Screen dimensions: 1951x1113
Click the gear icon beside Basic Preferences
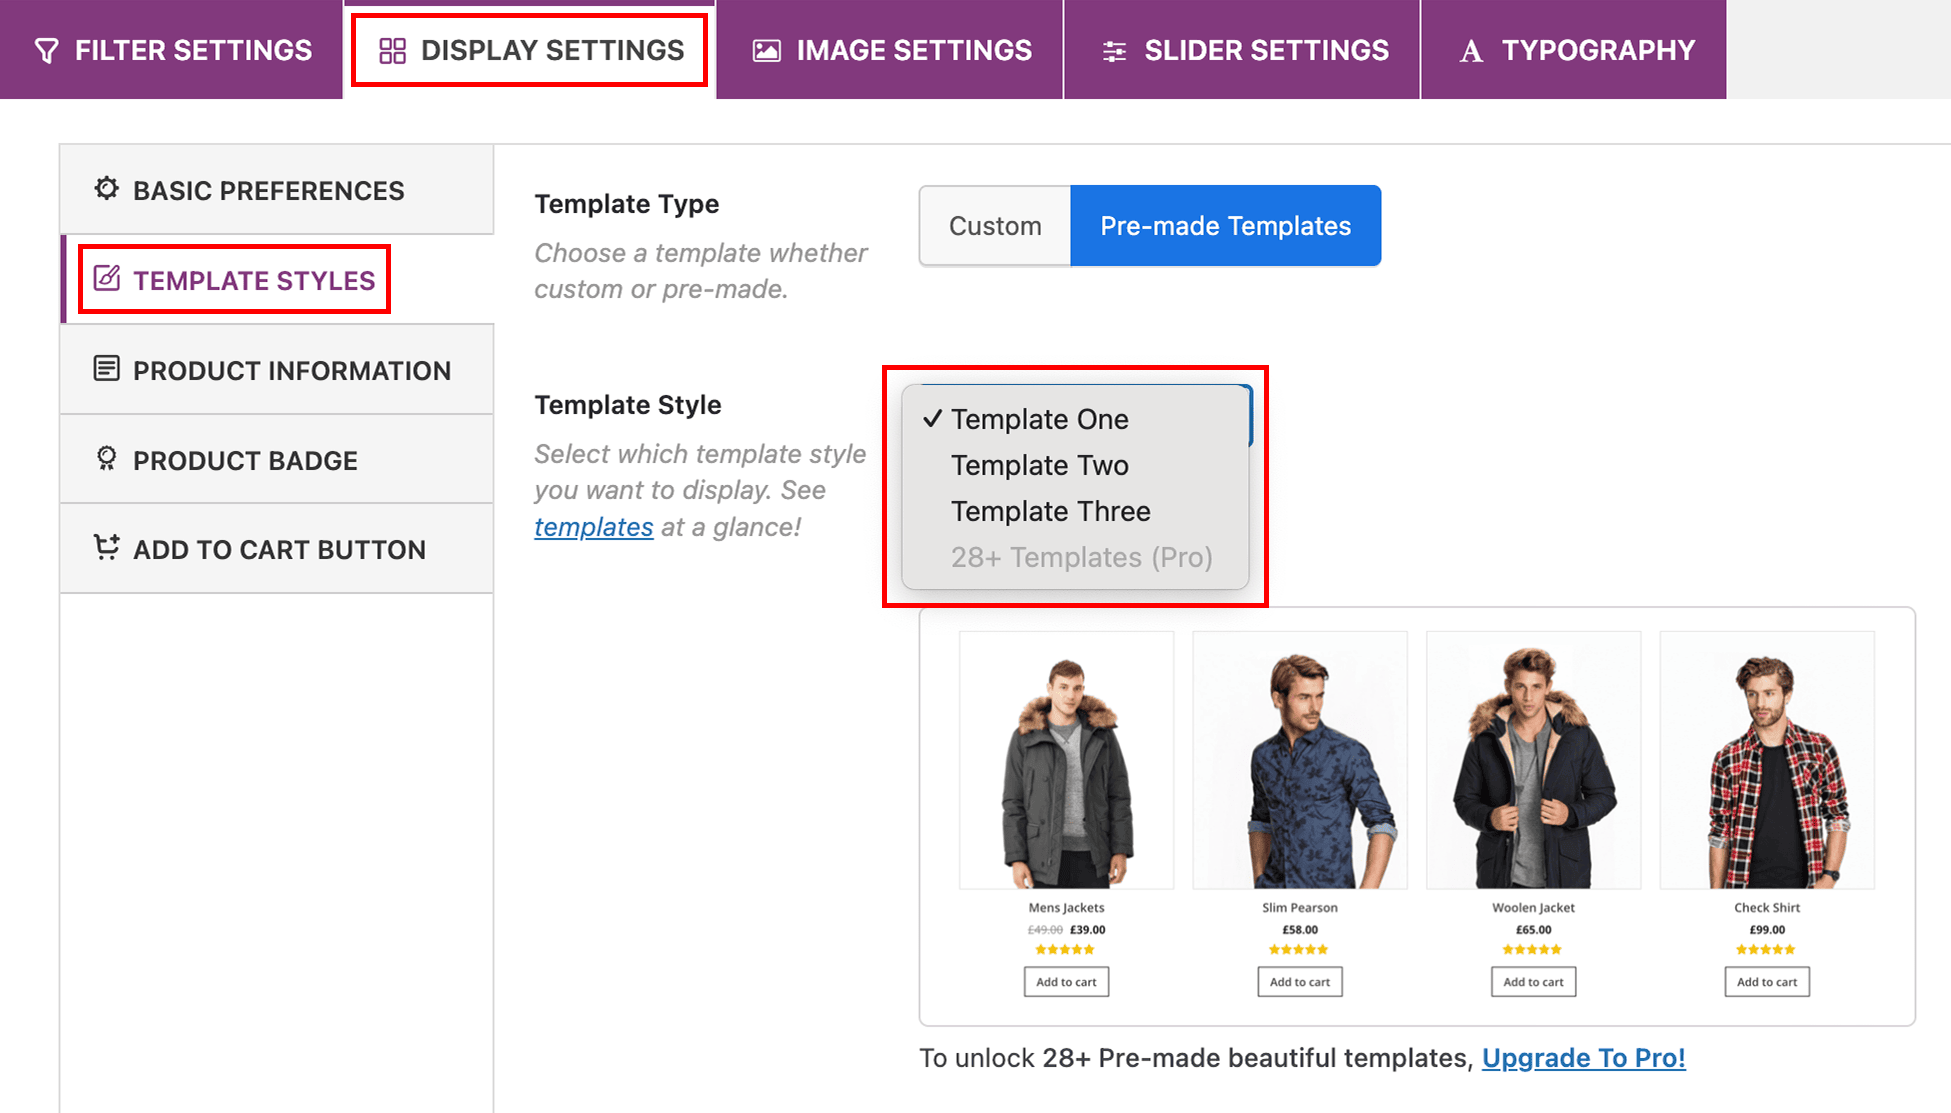click(106, 189)
